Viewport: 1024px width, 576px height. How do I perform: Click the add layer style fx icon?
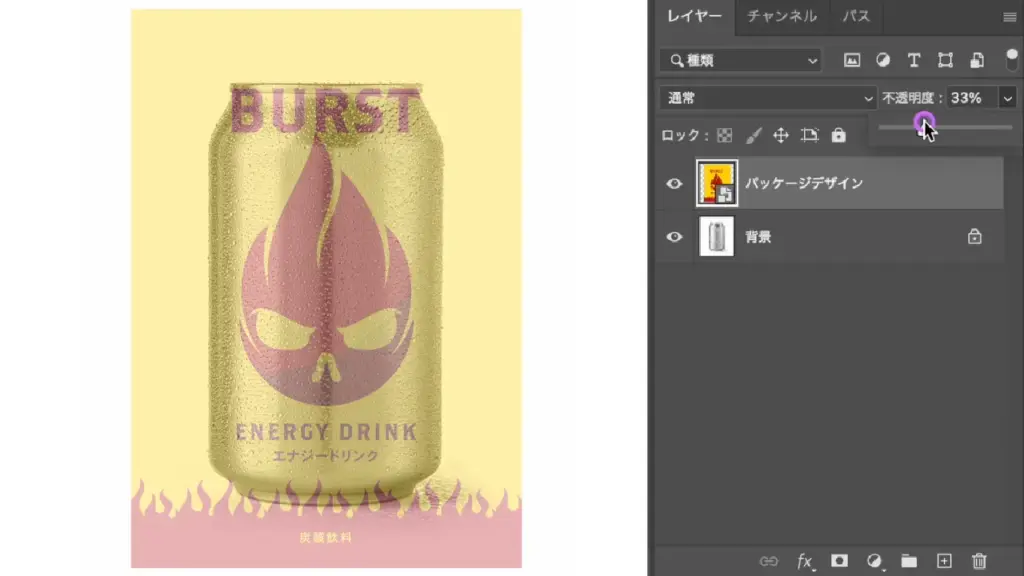(804, 561)
